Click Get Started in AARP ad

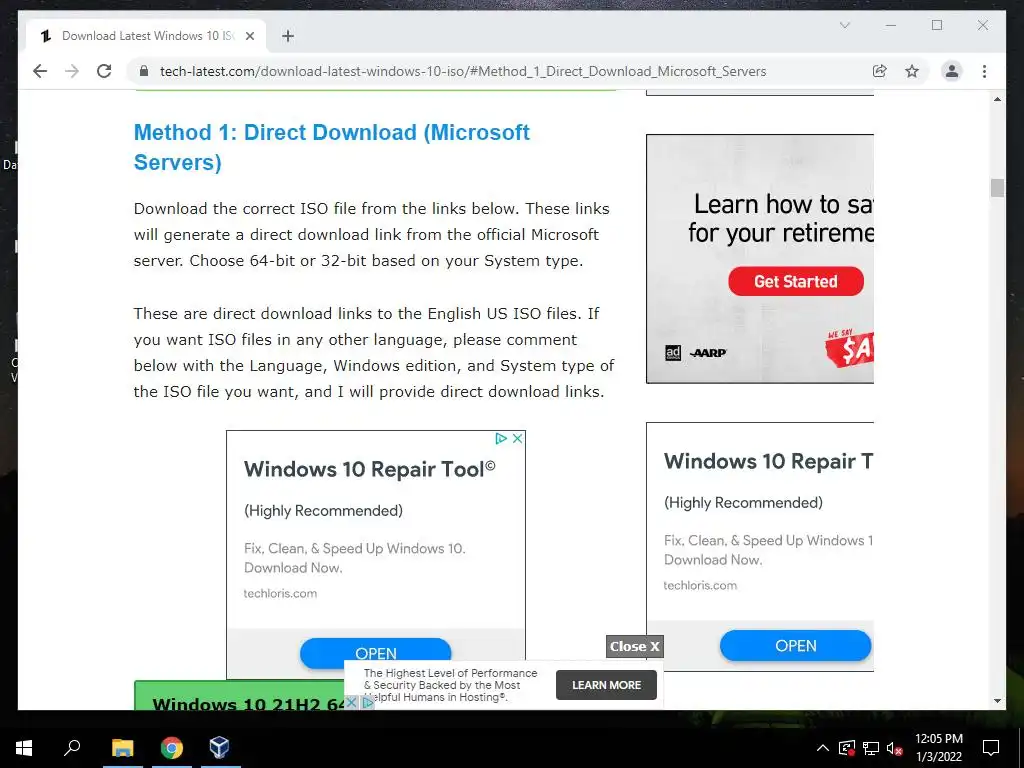(795, 281)
